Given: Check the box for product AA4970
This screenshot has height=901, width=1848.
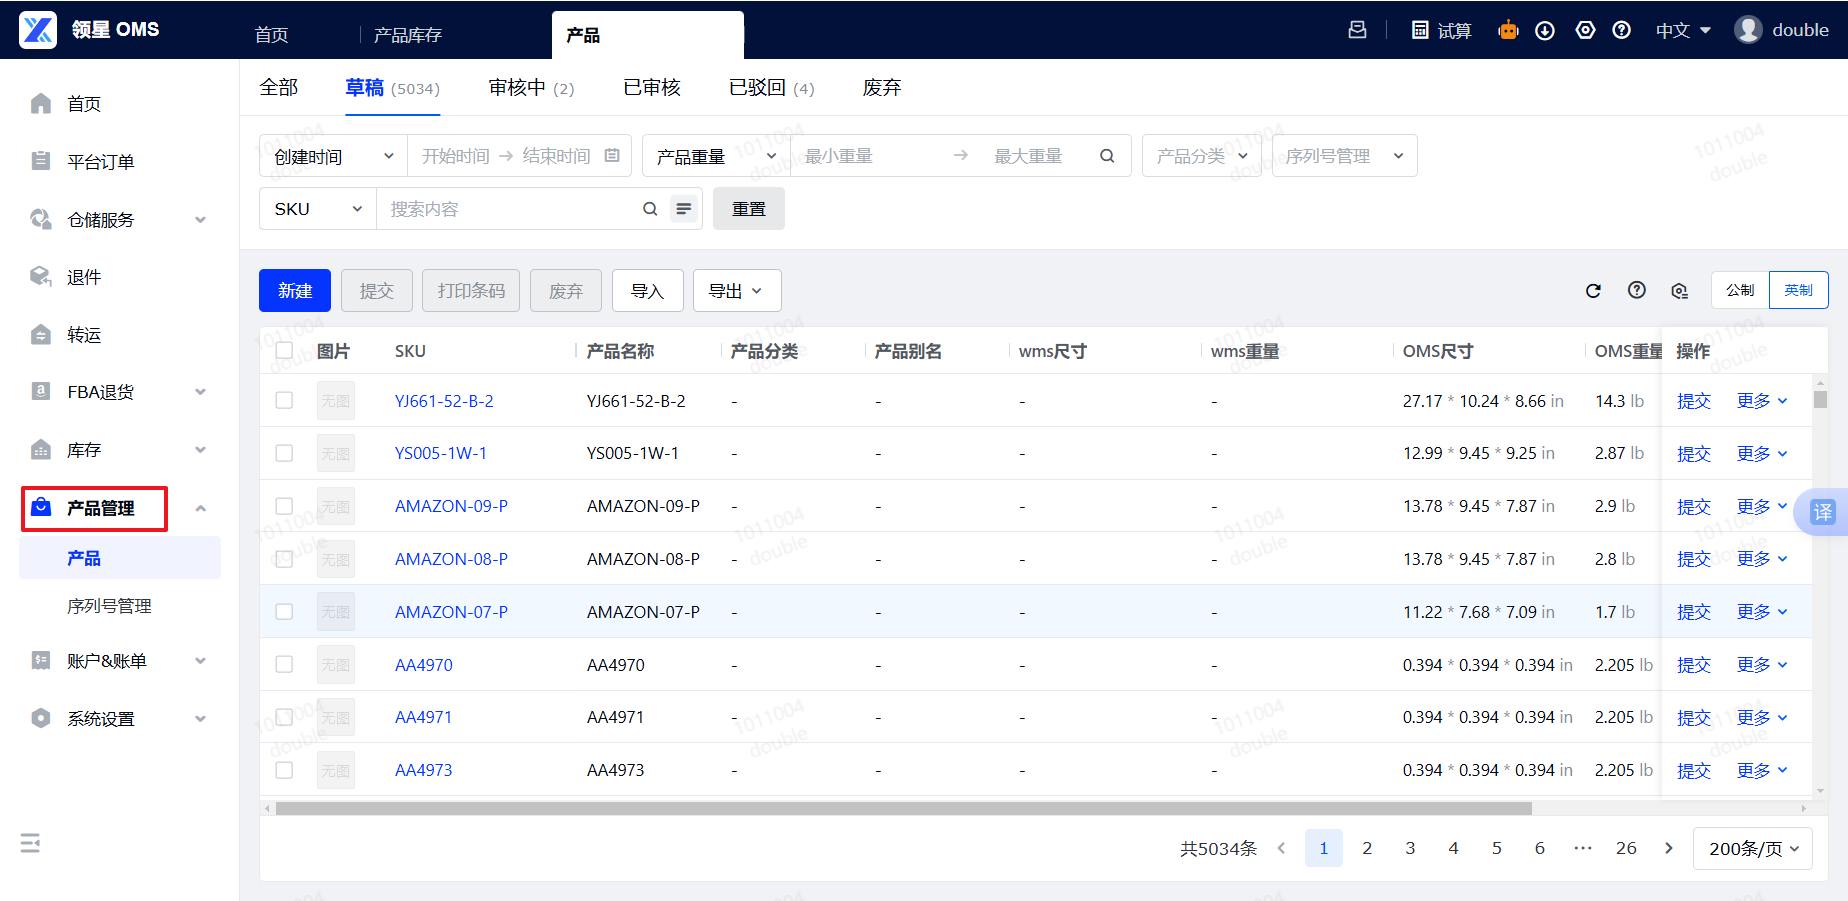Looking at the screenshot, I should (284, 664).
